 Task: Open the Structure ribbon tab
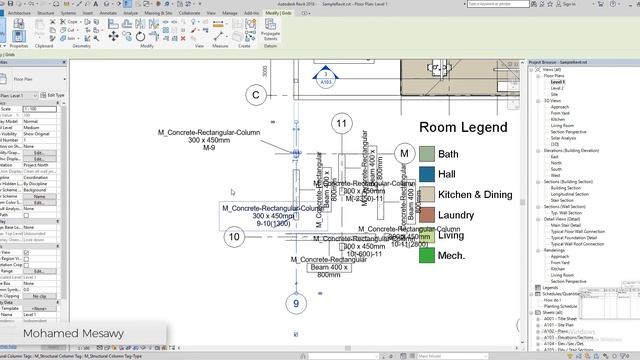(x=46, y=13)
